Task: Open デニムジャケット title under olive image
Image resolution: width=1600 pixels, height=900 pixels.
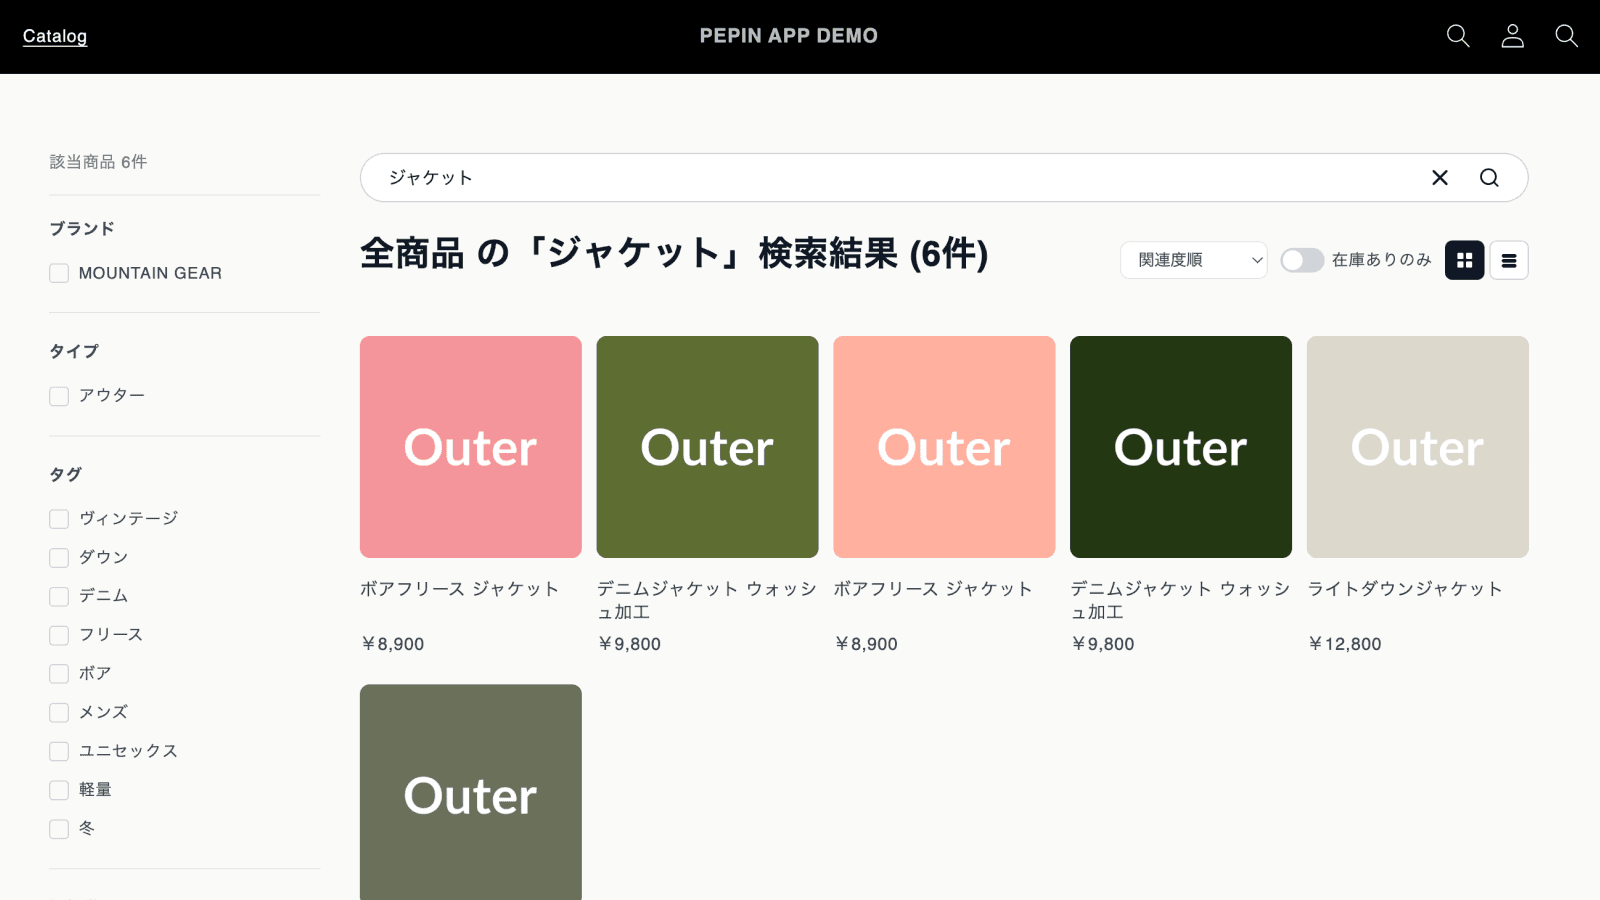Action: 707,600
